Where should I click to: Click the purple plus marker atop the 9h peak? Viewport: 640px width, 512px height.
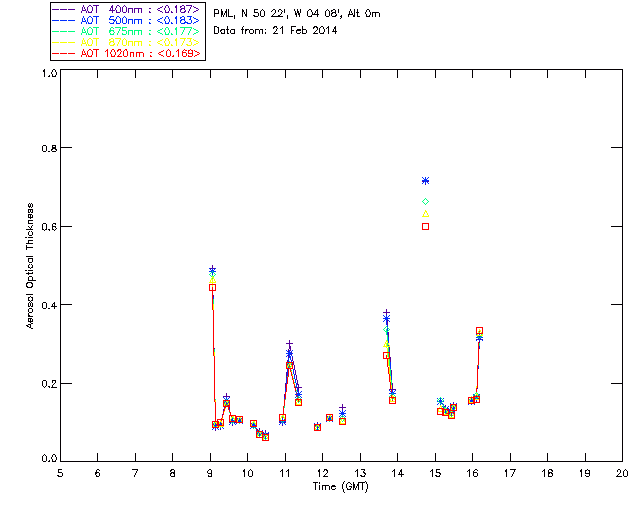(212, 268)
